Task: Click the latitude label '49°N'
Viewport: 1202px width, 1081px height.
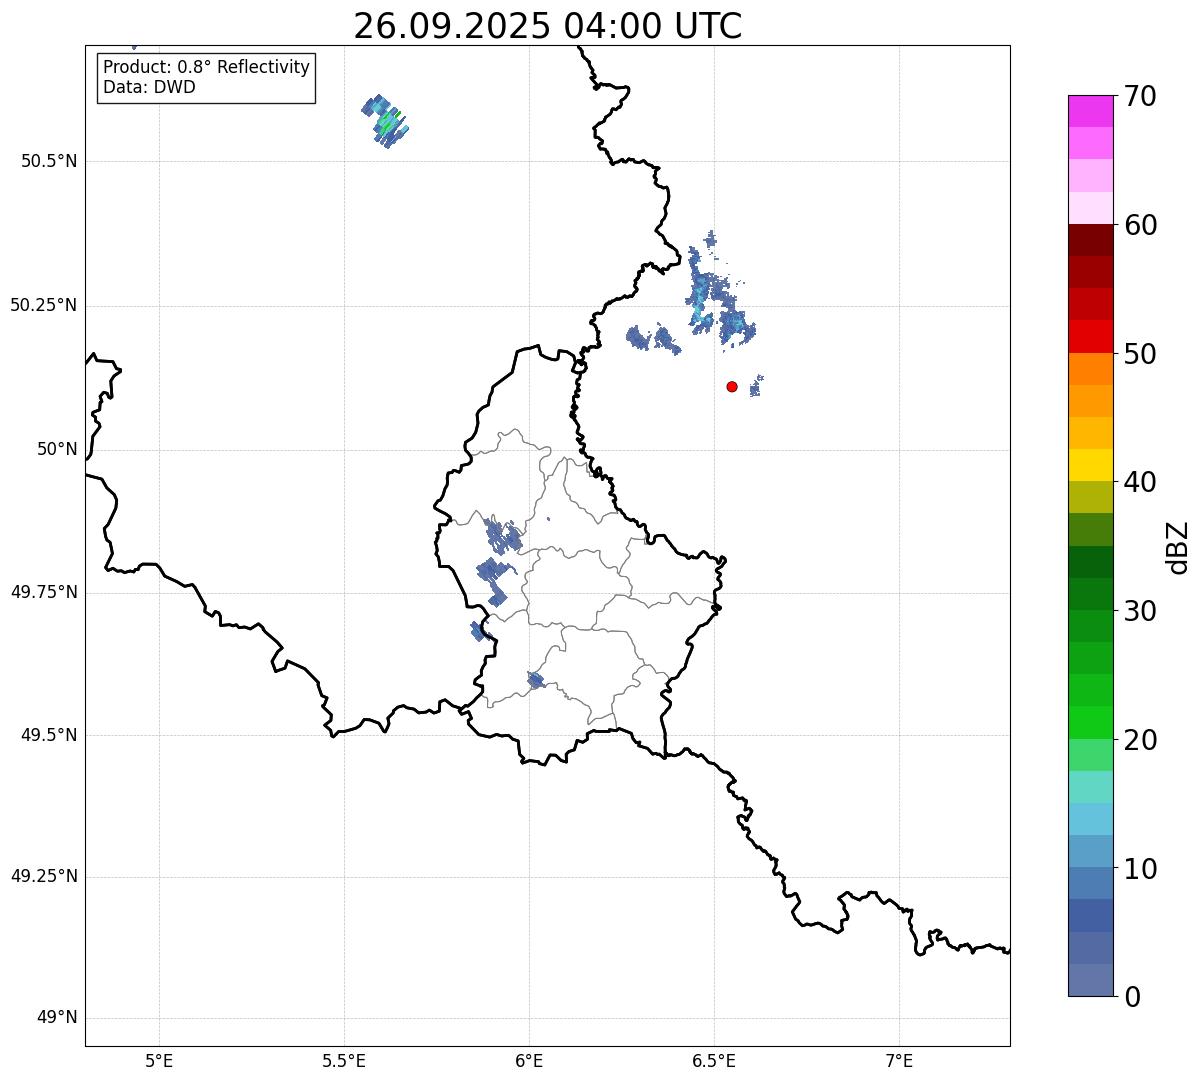Action: (57, 1018)
